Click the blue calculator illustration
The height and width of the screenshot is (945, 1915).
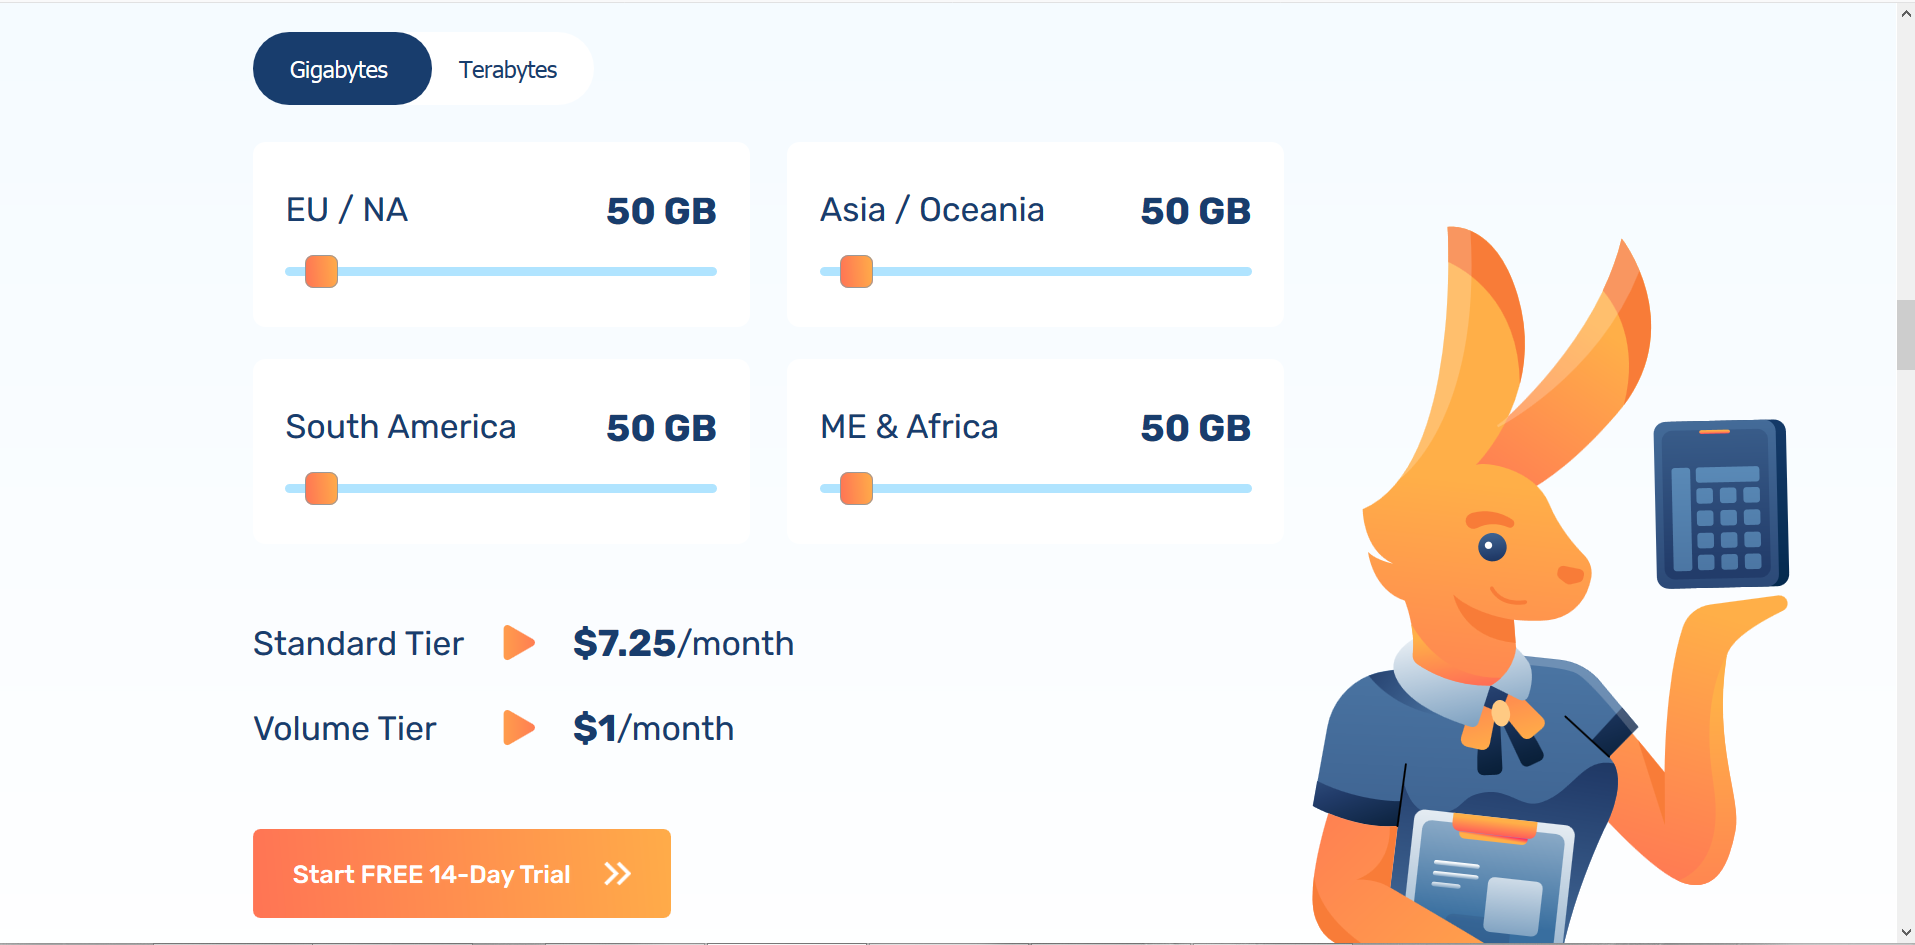tap(1720, 503)
